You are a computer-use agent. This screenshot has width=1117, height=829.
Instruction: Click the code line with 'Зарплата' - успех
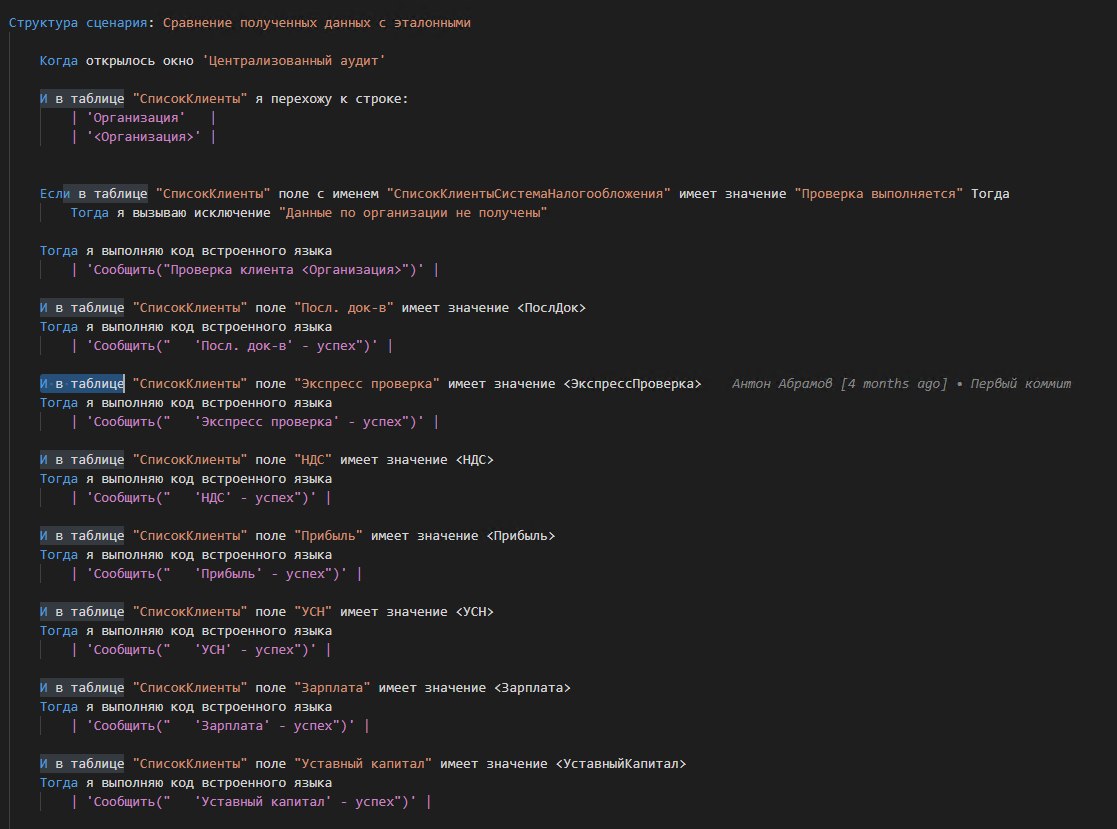coord(220,726)
